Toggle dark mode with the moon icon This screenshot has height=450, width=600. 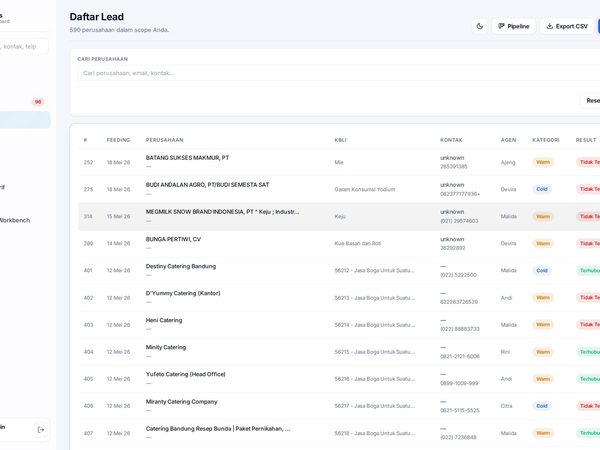pos(479,26)
